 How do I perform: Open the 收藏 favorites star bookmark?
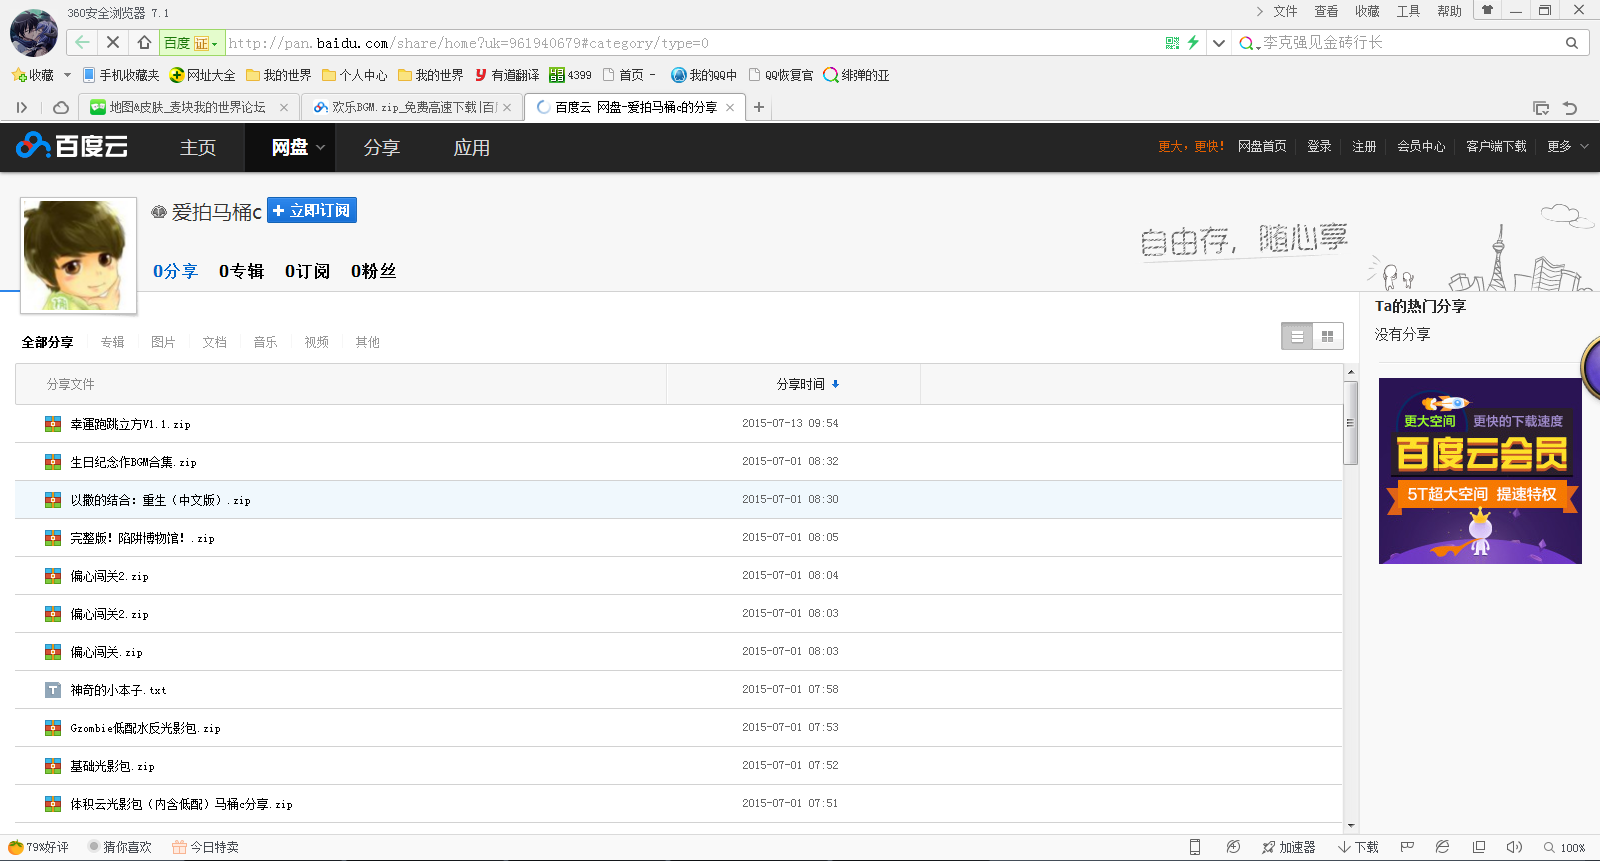(32, 75)
